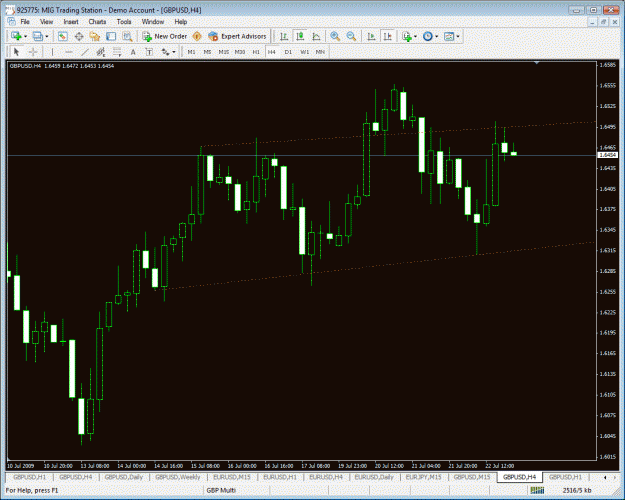The height and width of the screenshot is (500, 625).
Task: Toggle chart auto scroll
Action: (371, 37)
